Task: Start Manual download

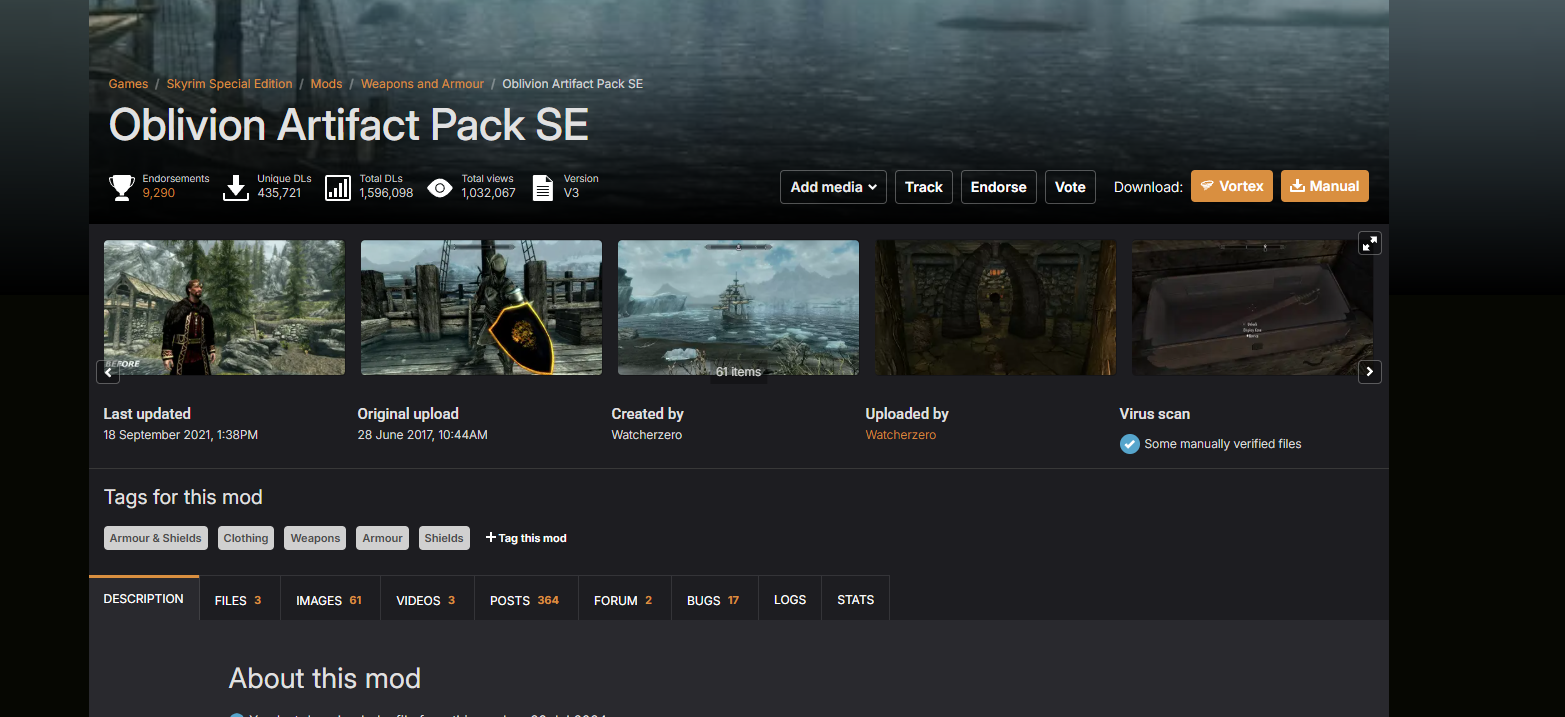Action: point(1325,186)
